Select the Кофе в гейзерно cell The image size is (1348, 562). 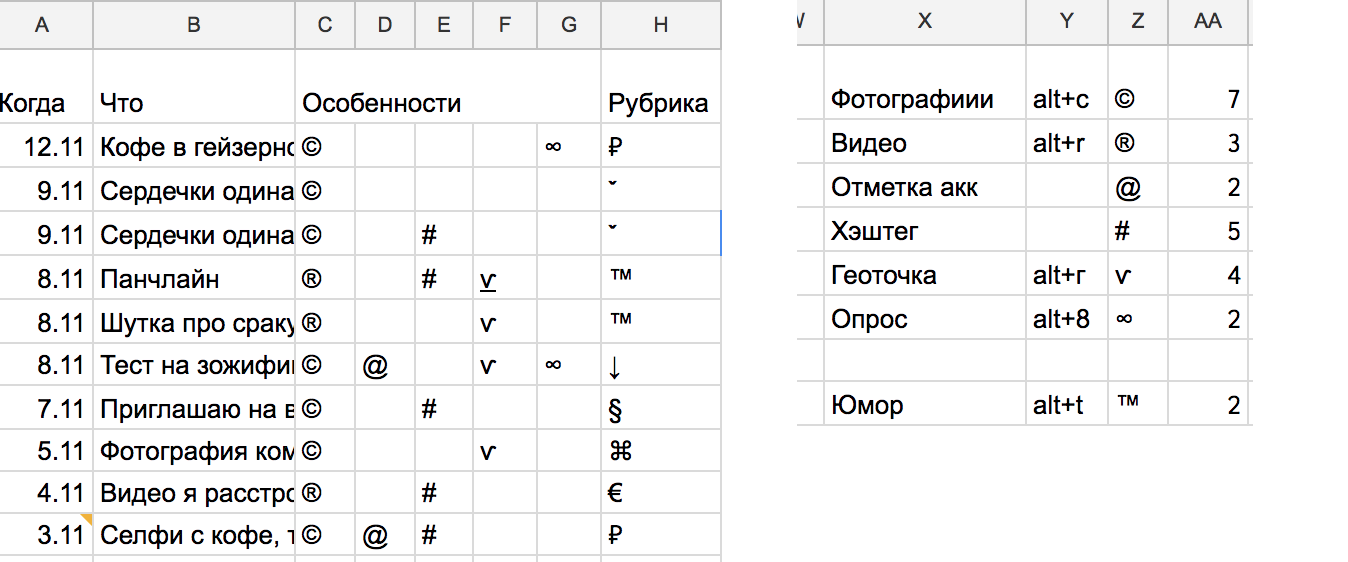(194, 147)
